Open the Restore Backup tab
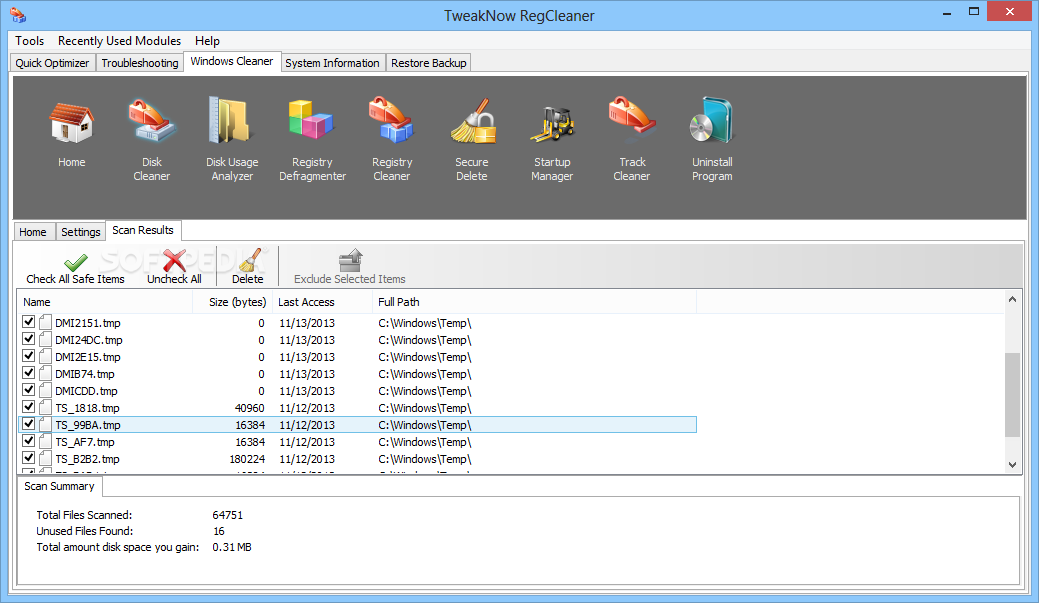 tap(429, 63)
